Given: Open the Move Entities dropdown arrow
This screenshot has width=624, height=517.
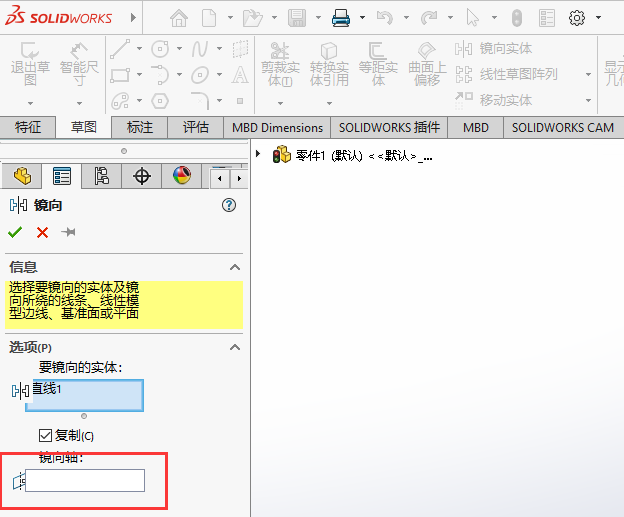Looking at the screenshot, I should (x=589, y=100).
